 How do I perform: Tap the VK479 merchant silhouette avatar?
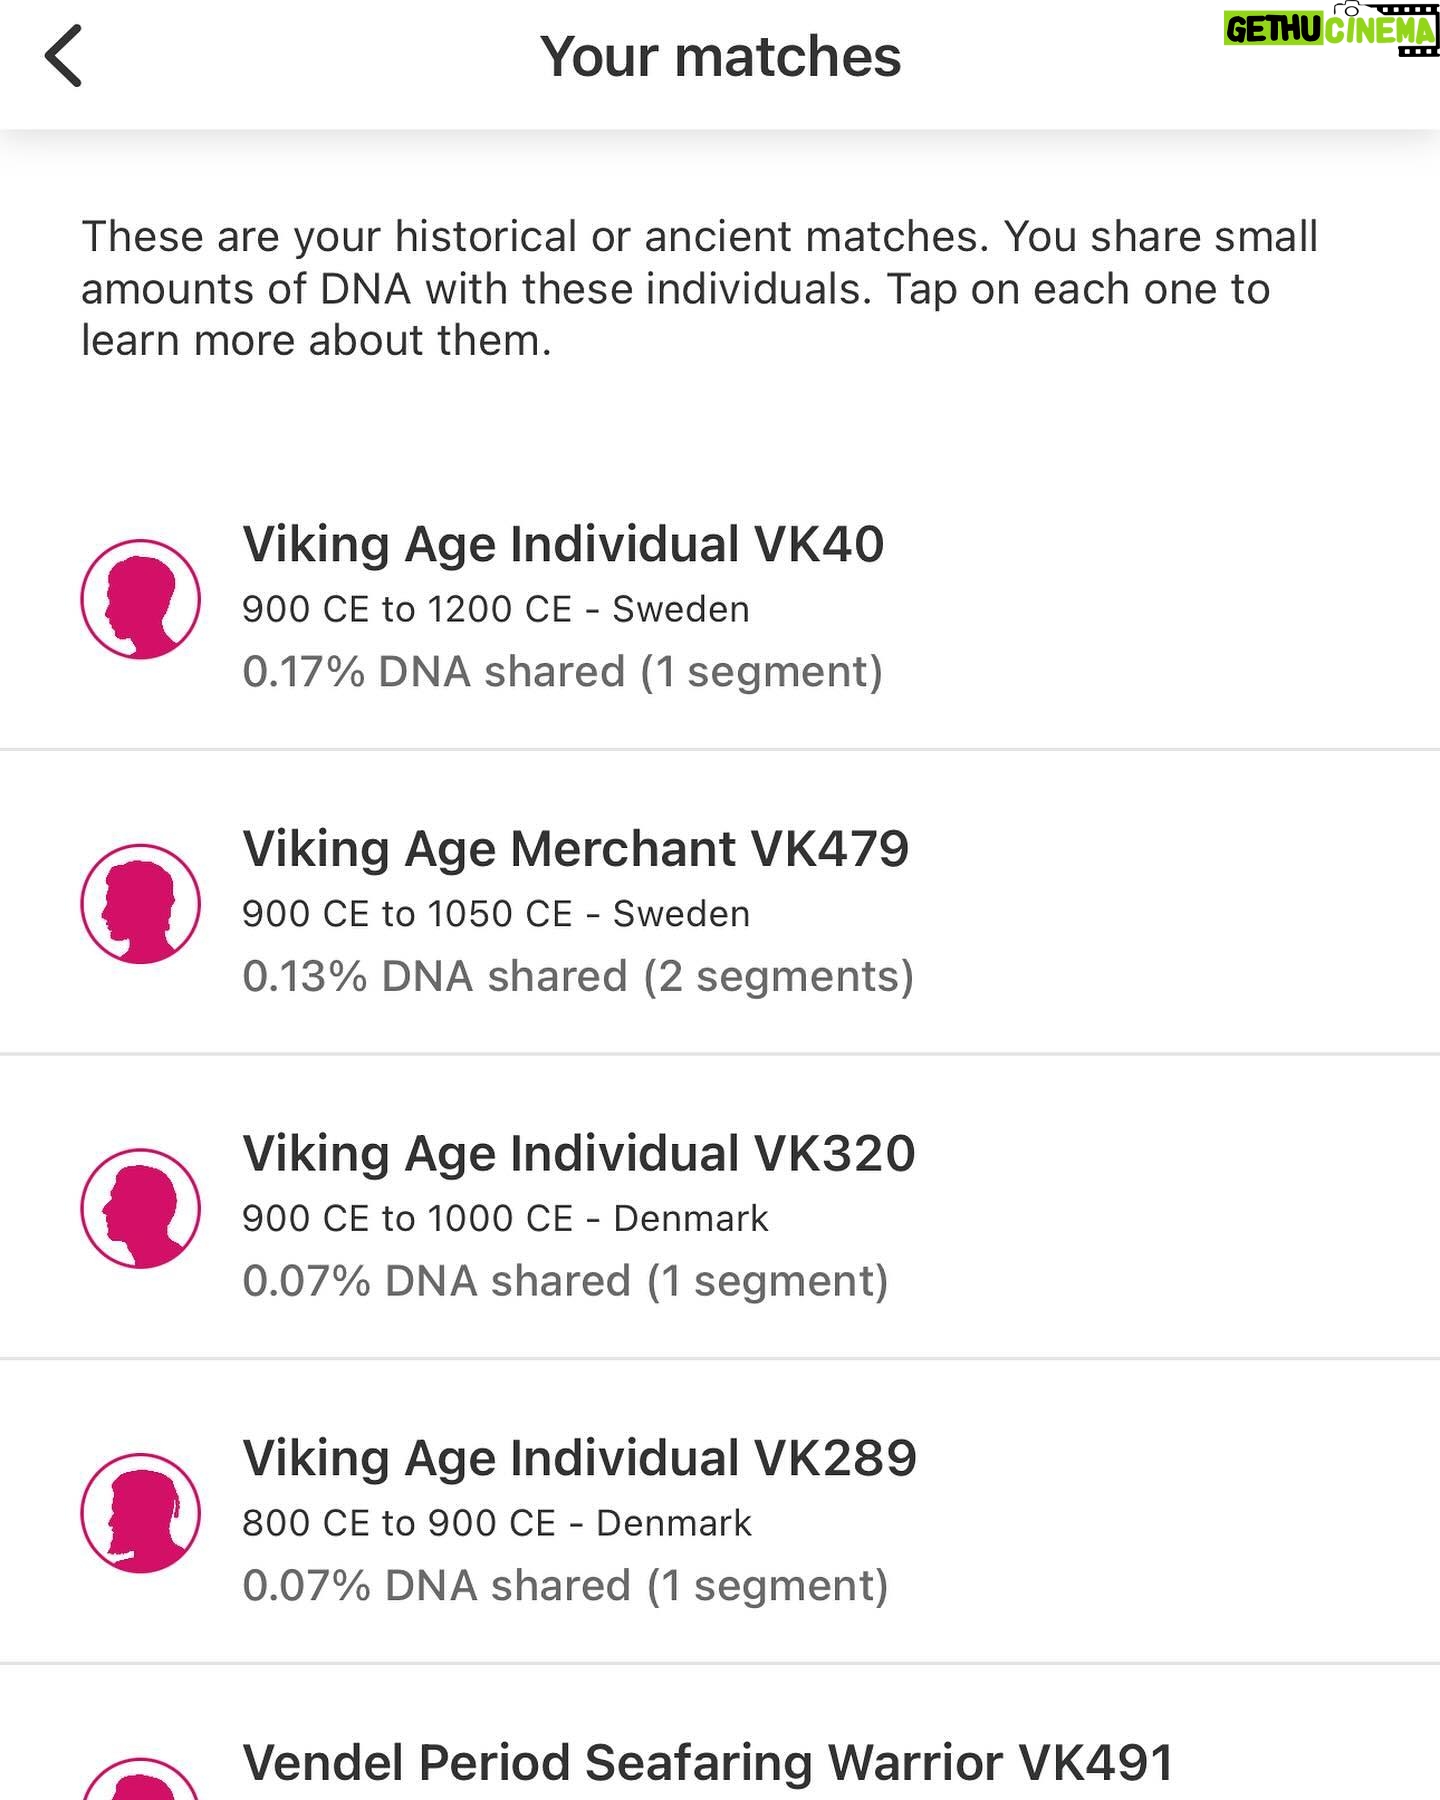[x=141, y=904]
